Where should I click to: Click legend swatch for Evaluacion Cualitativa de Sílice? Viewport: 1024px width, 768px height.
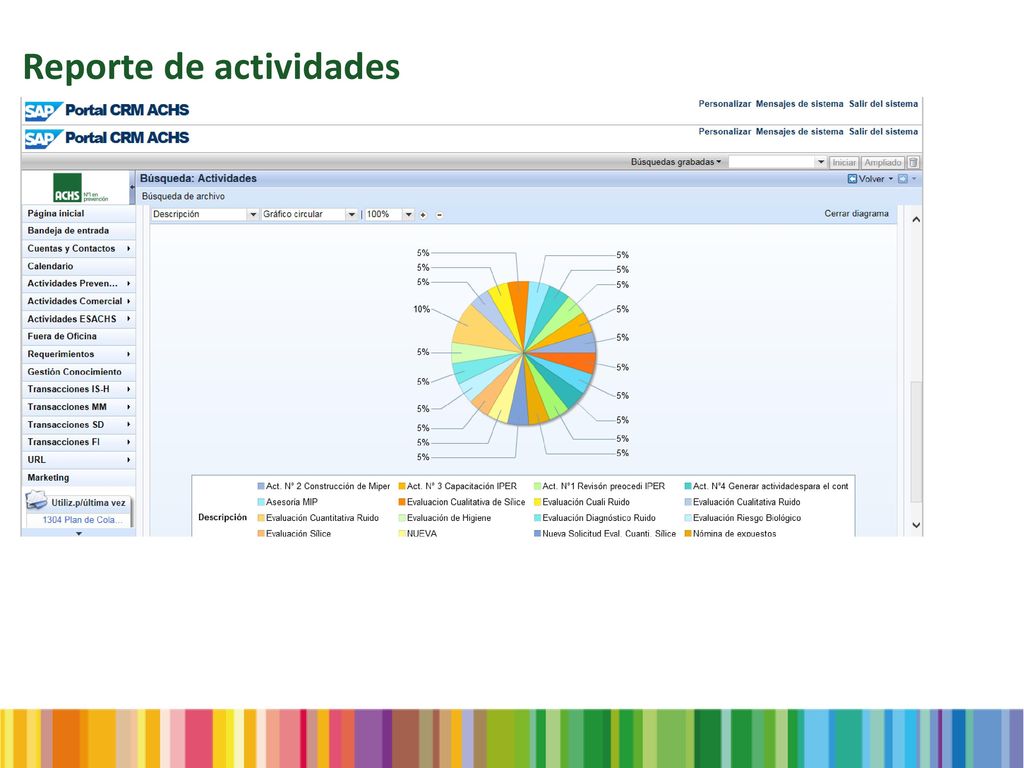[402, 502]
